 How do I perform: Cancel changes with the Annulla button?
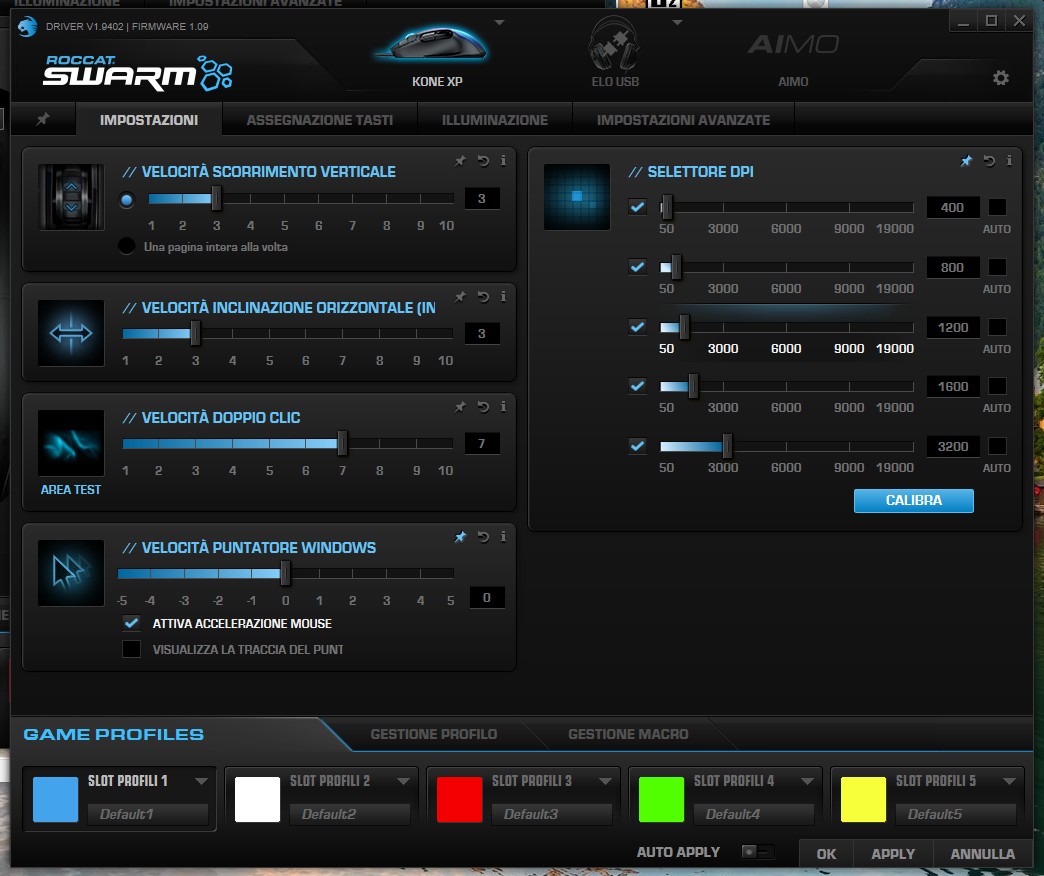point(983,854)
